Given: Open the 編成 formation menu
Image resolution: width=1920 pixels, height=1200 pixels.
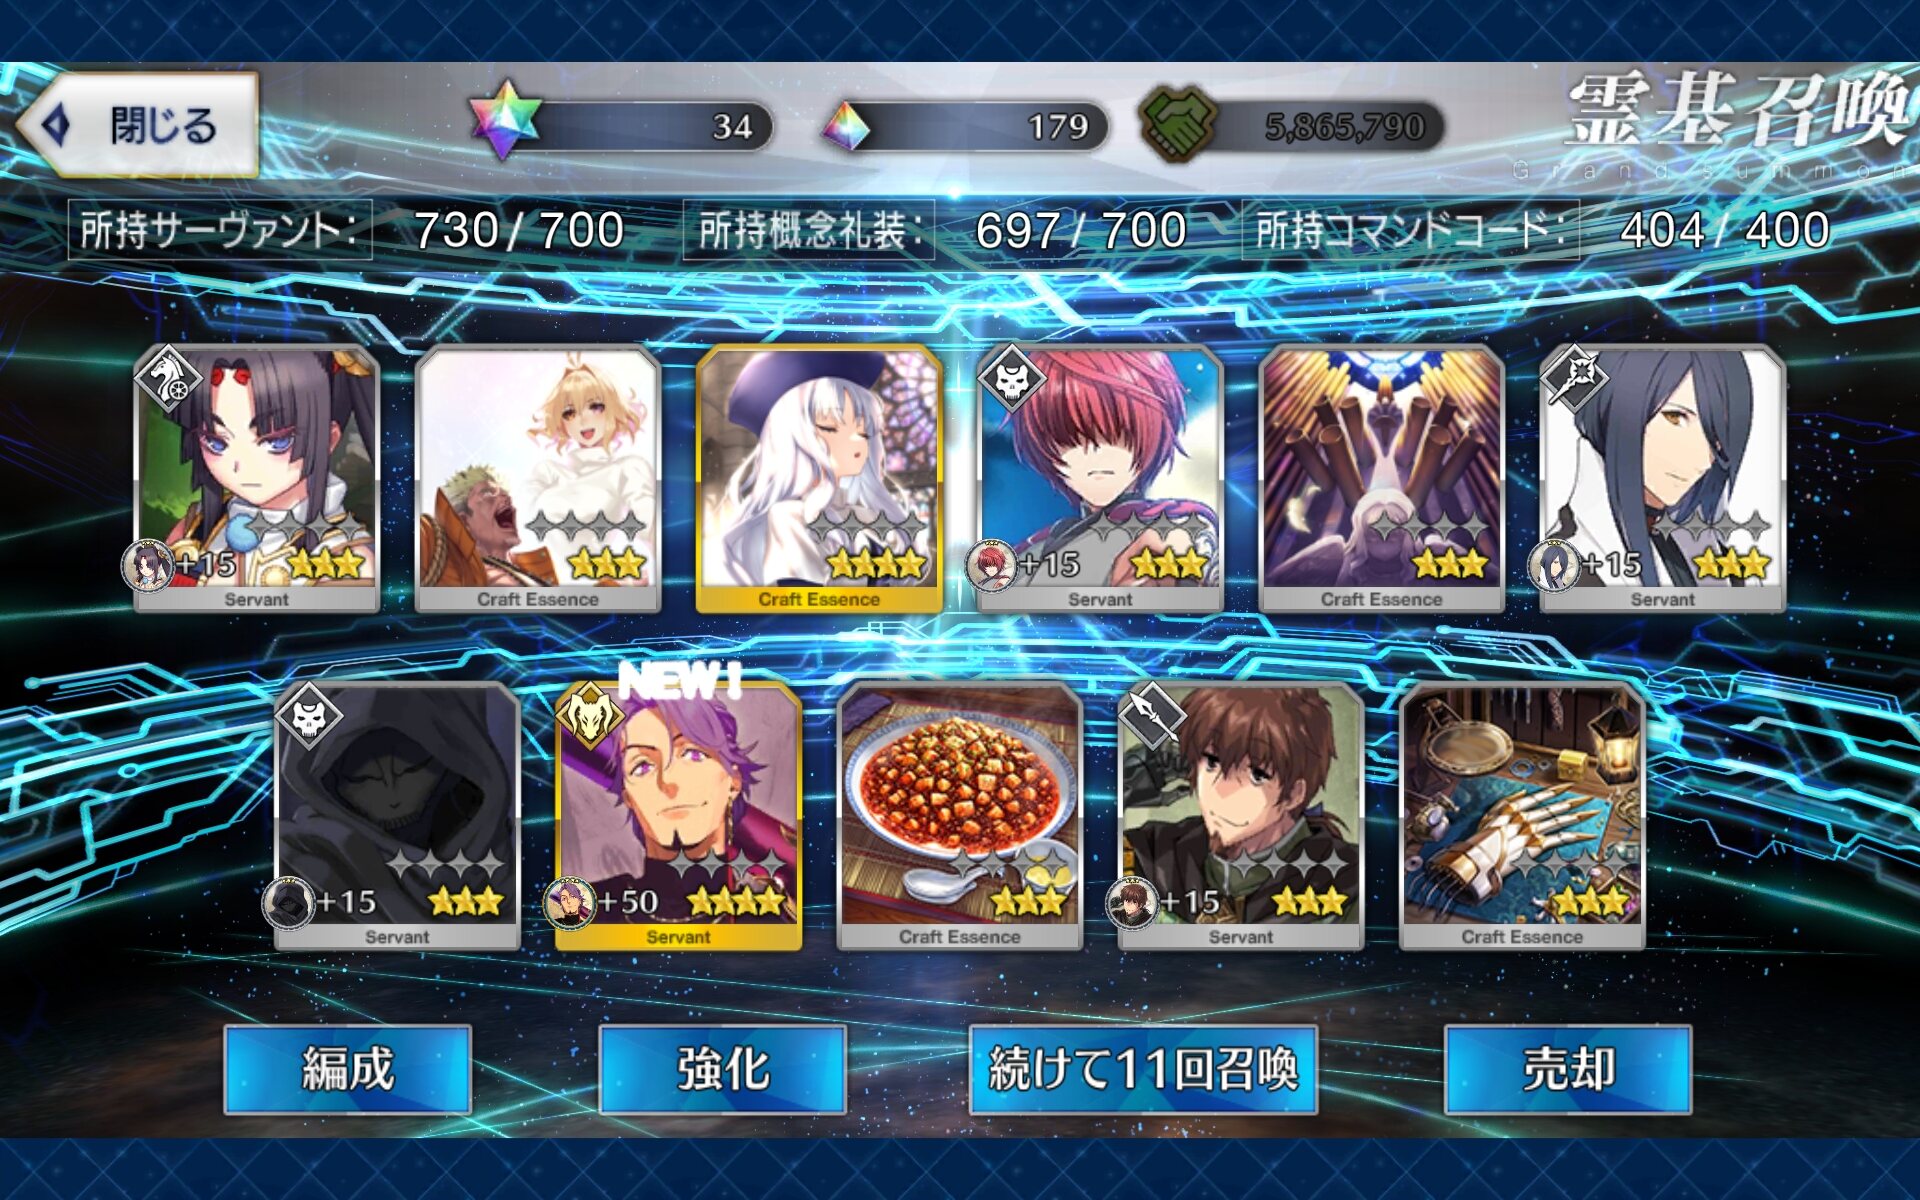Looking at the screenshot, I should pos(348,1069).
